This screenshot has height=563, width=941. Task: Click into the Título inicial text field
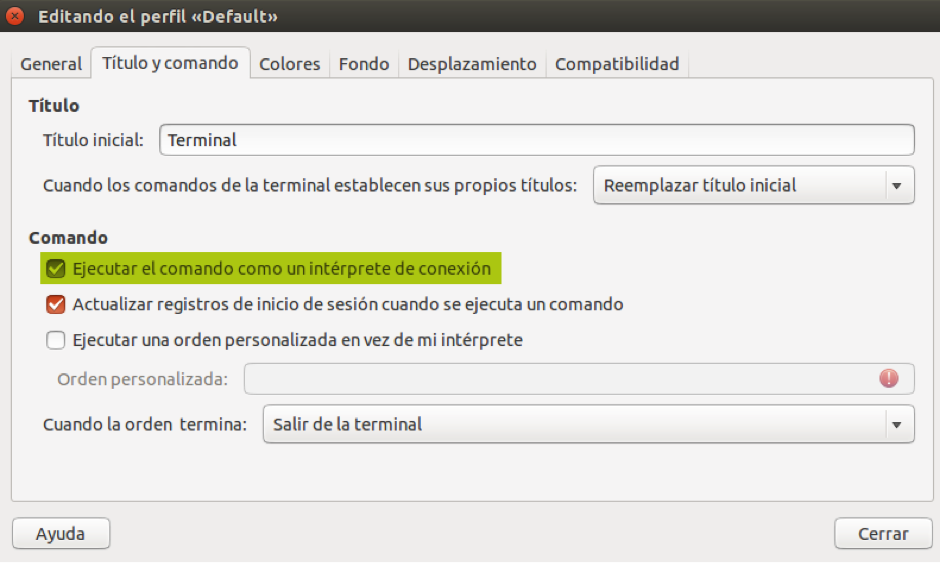click(x=537, y=140)
